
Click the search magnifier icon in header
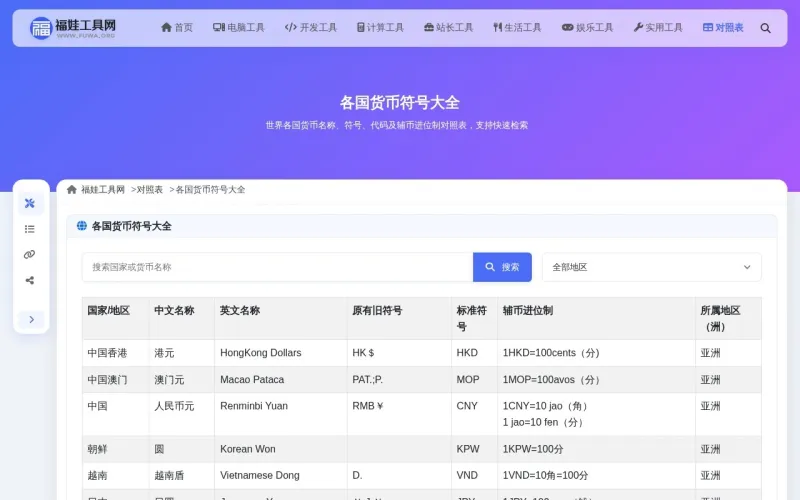765,28
